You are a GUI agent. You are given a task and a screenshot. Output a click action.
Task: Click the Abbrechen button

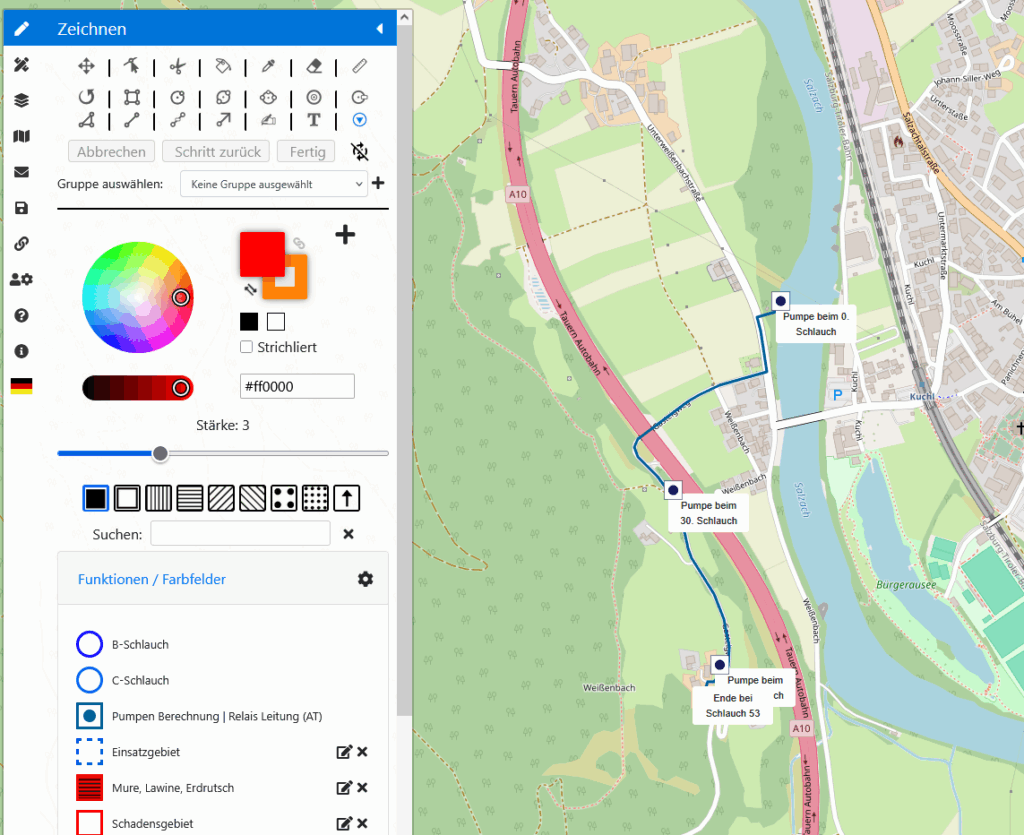[112, 151]
